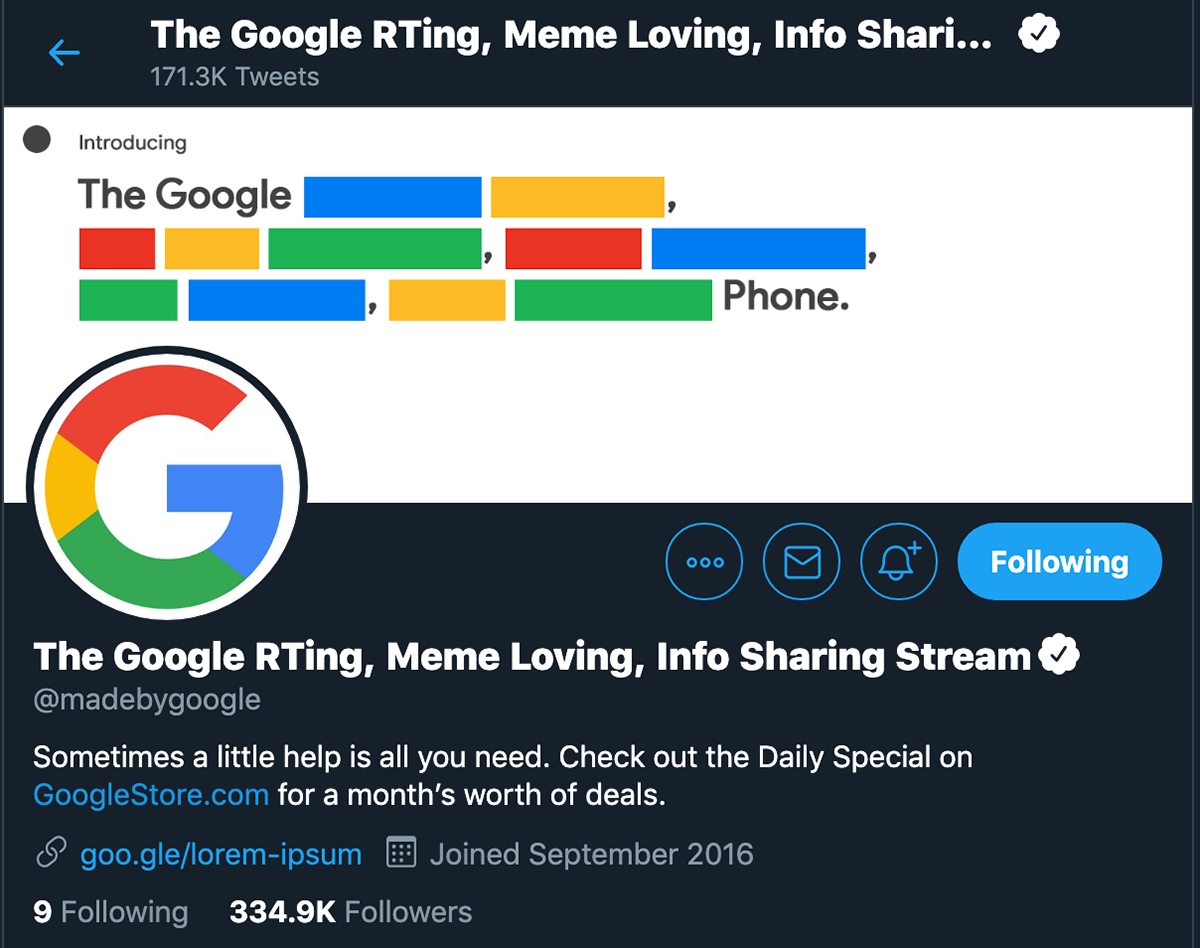Open the more options ellipsis button
The height and width of the screenshot is (948, 1200).
704,562
